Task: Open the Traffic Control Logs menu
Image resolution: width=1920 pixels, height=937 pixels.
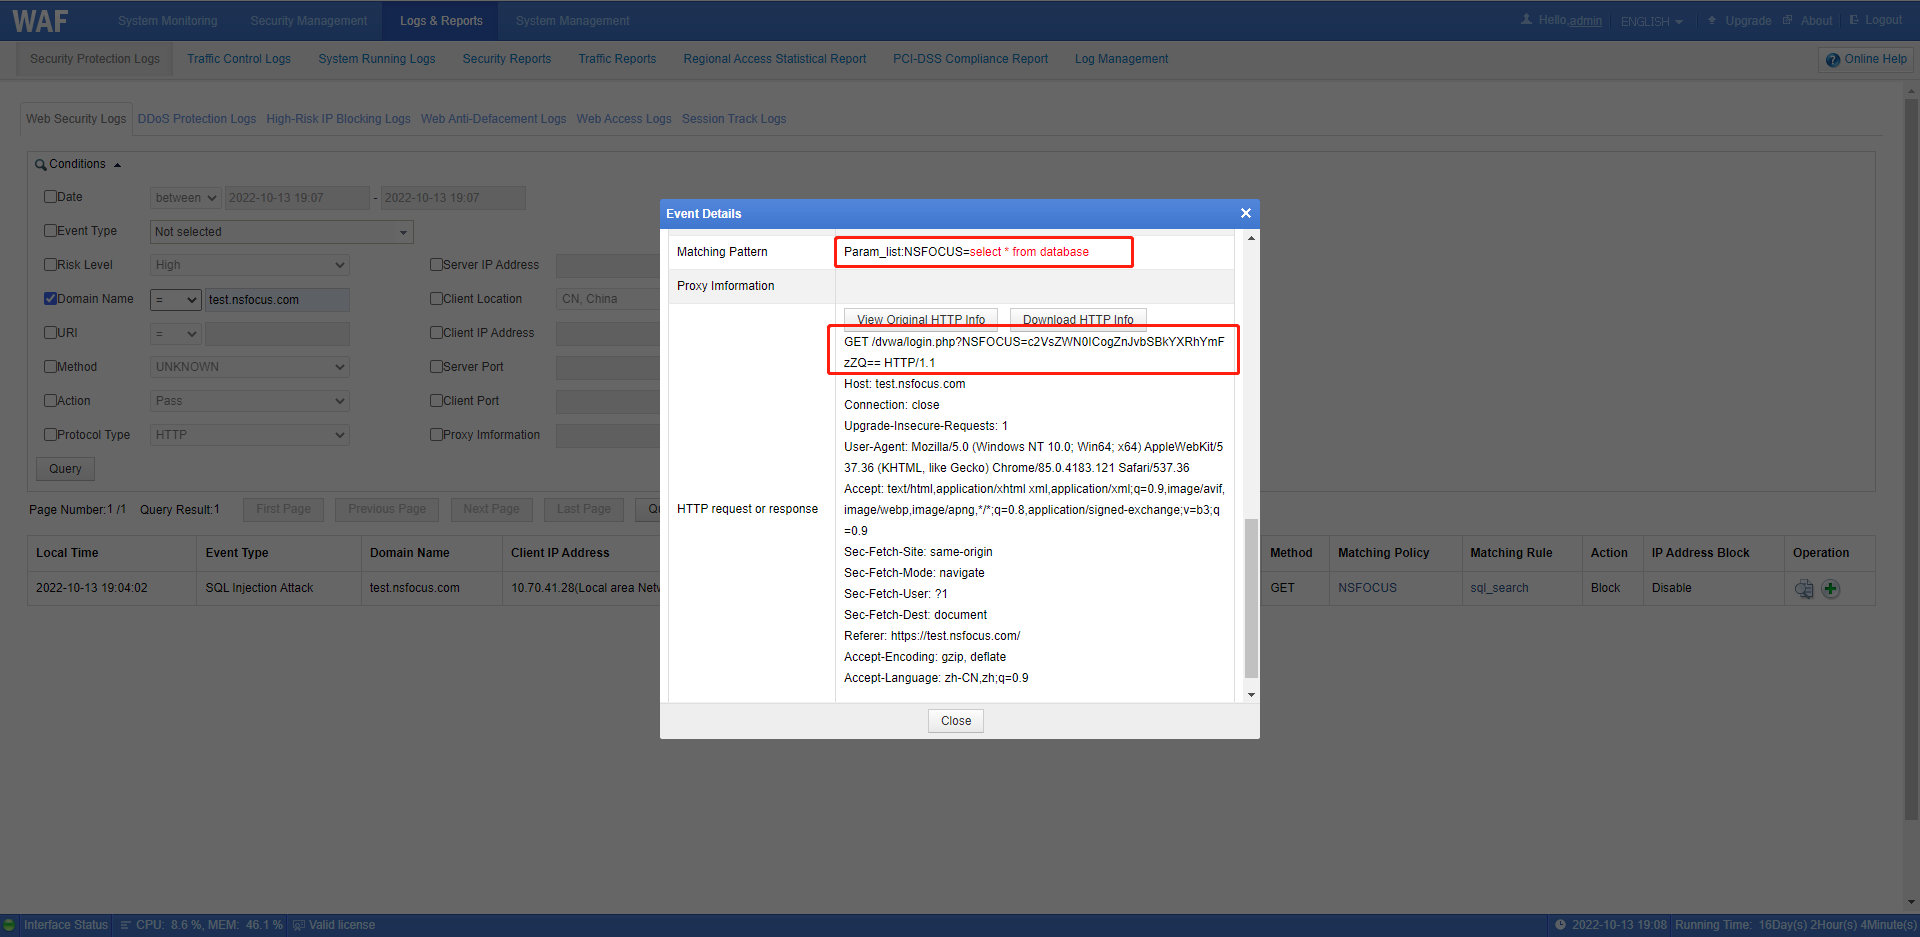Action: pyautogui.click(x=239, y=59)
